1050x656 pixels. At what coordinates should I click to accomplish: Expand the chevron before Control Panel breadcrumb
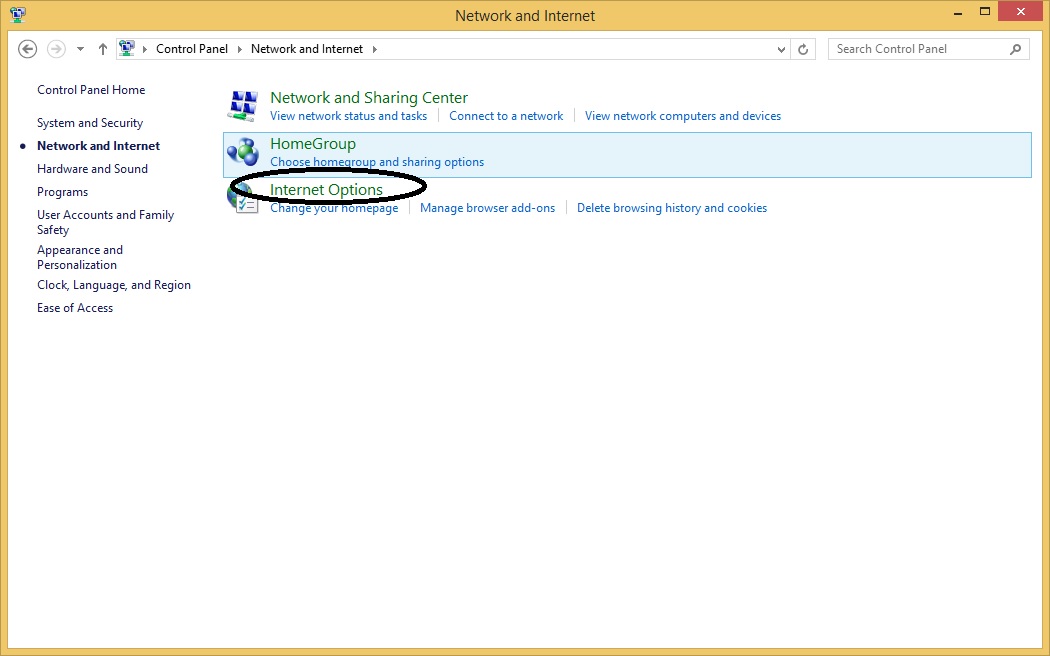click(x=145, y=49)
